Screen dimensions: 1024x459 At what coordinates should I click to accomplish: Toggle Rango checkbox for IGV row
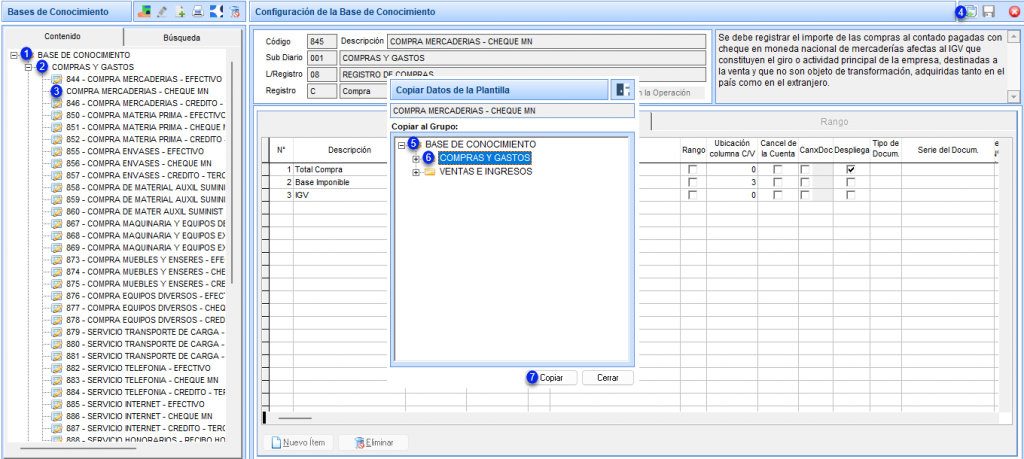click(693, 195)
